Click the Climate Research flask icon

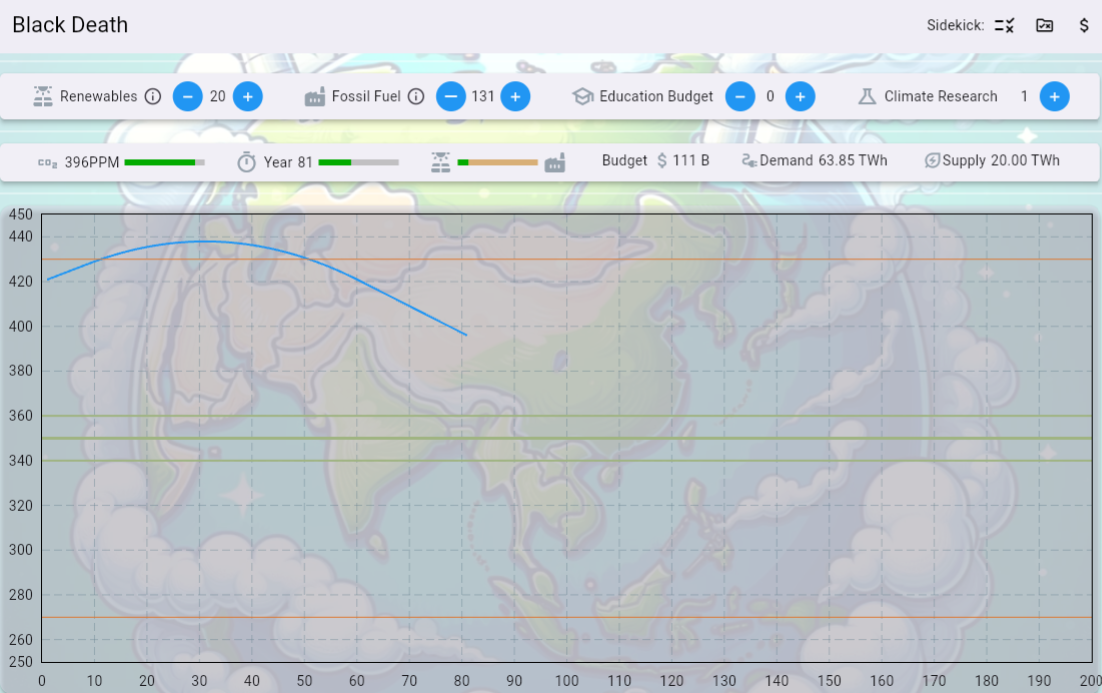point(867,96)
